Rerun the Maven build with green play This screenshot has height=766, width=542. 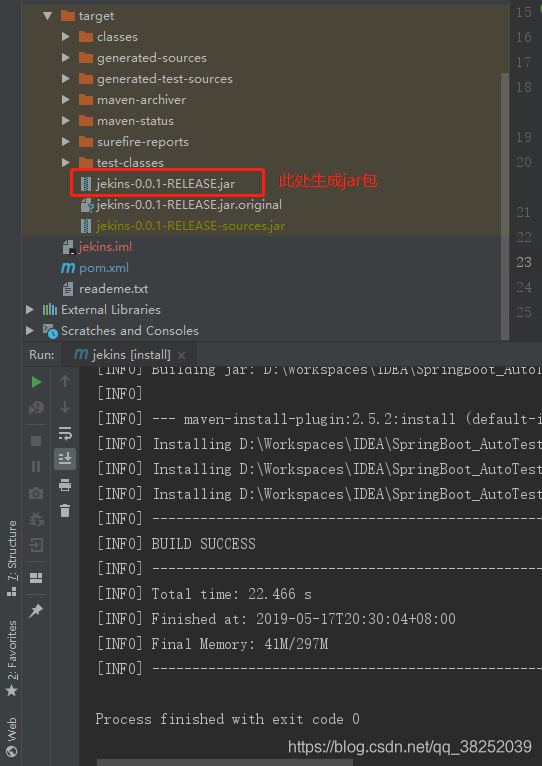point(36,382)
